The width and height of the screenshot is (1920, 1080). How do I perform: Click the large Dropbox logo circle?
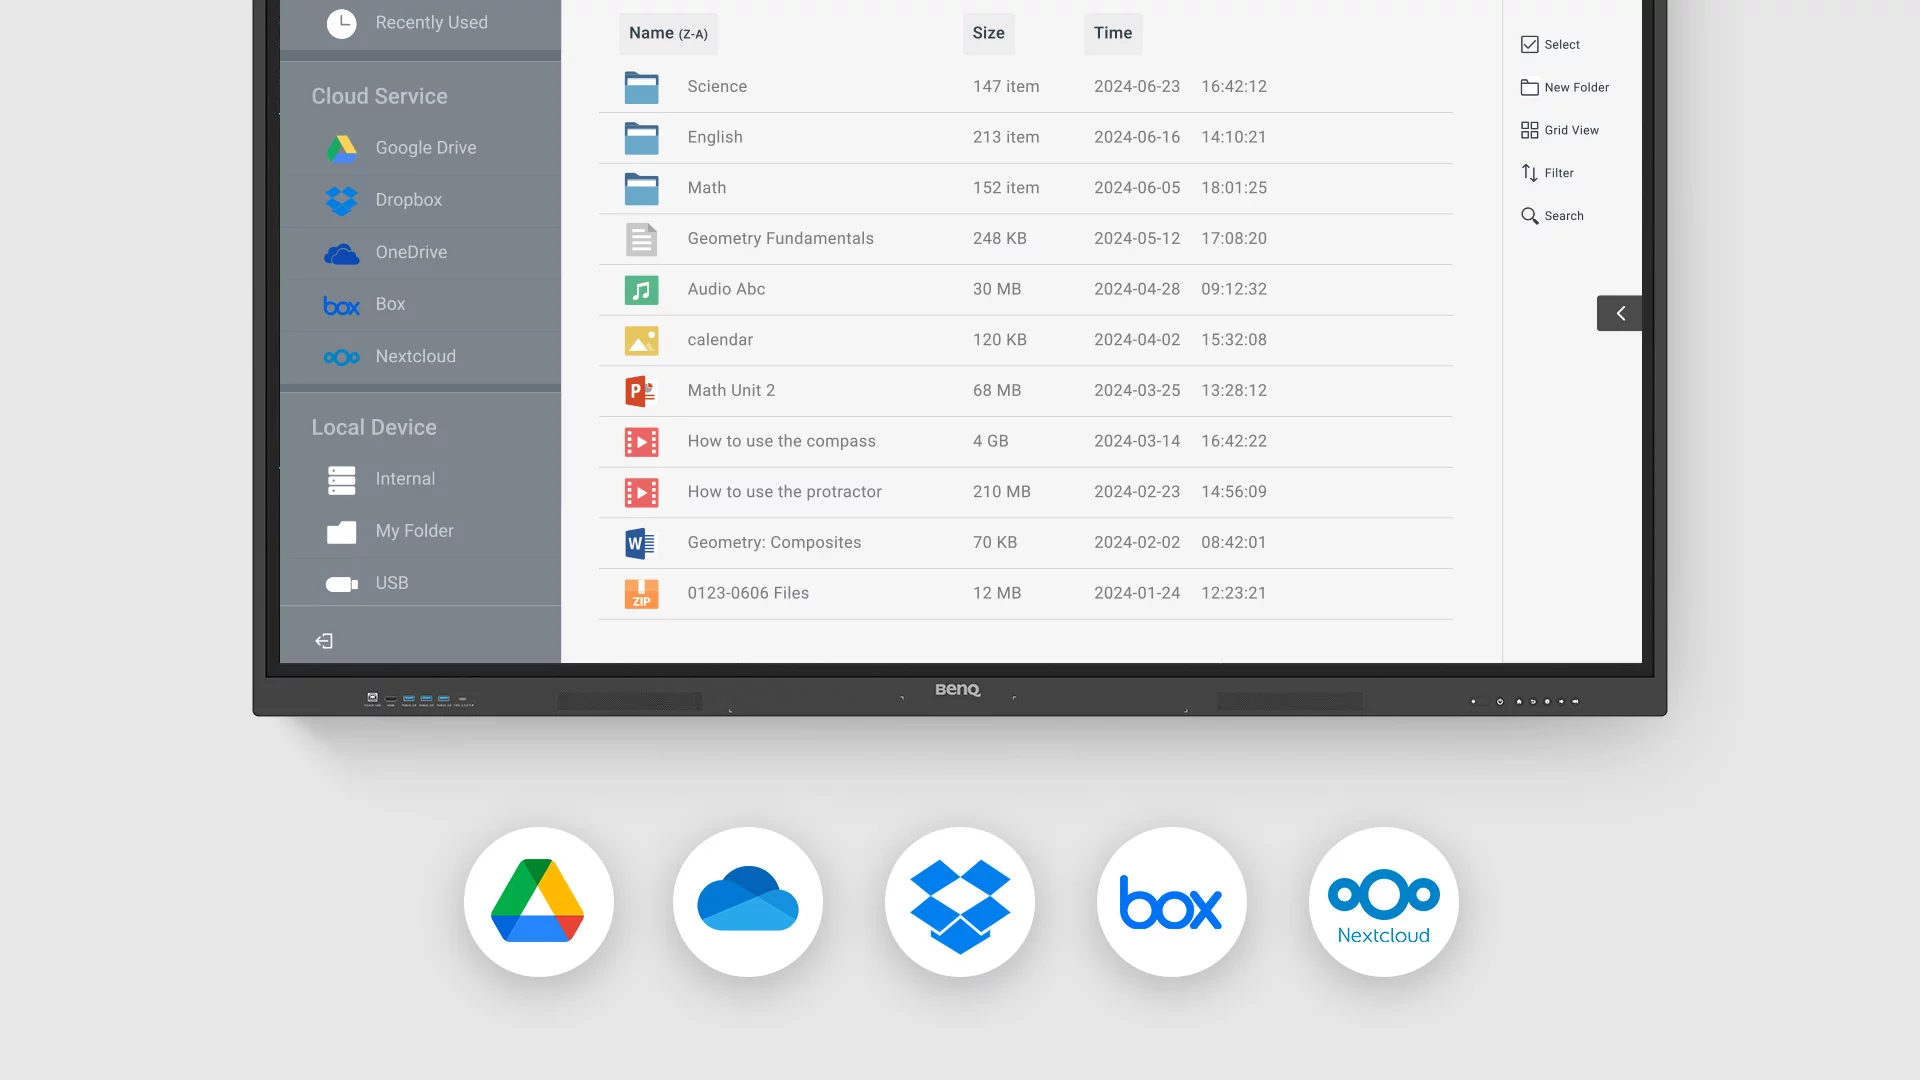pyautogui.click(x=960, y=902)
